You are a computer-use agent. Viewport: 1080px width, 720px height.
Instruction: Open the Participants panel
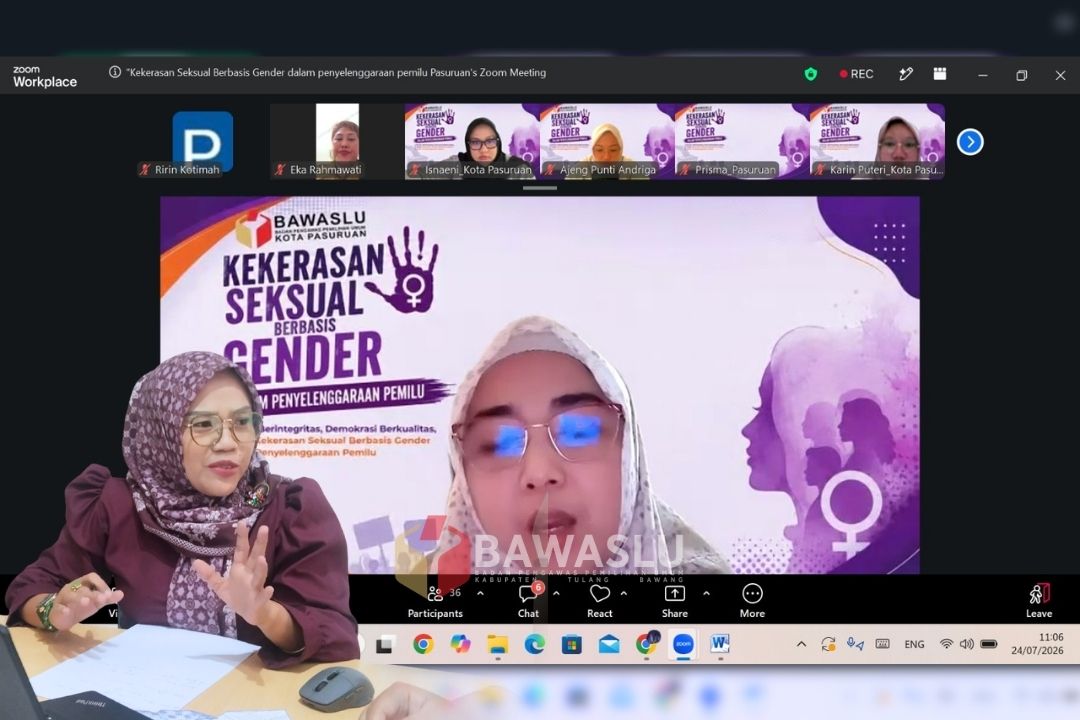click(x=435, y=601)
